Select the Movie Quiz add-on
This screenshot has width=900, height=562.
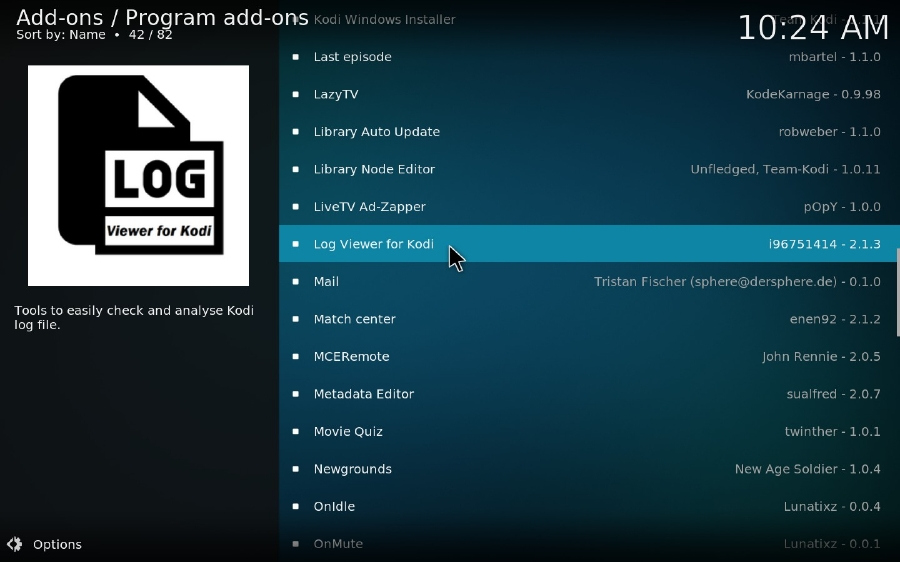[x=589, y=431]
